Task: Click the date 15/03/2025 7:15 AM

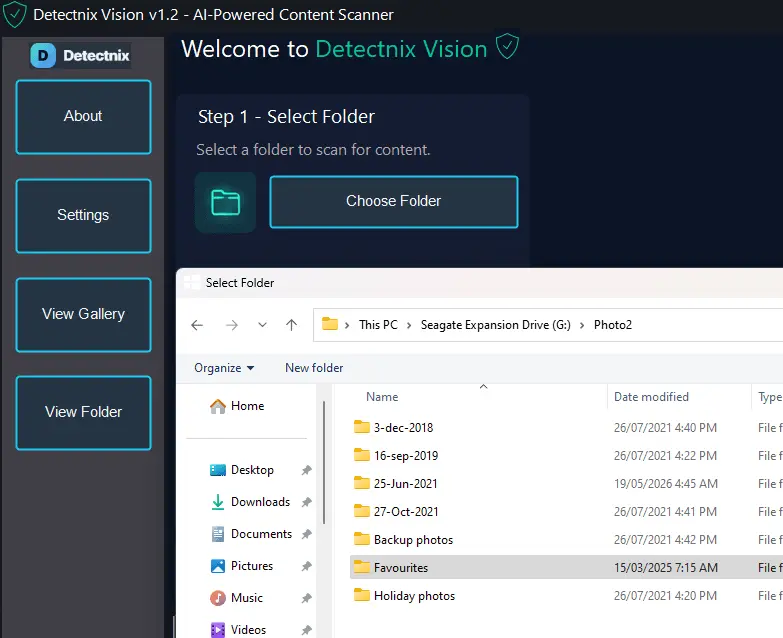Action: click(666, 568)
